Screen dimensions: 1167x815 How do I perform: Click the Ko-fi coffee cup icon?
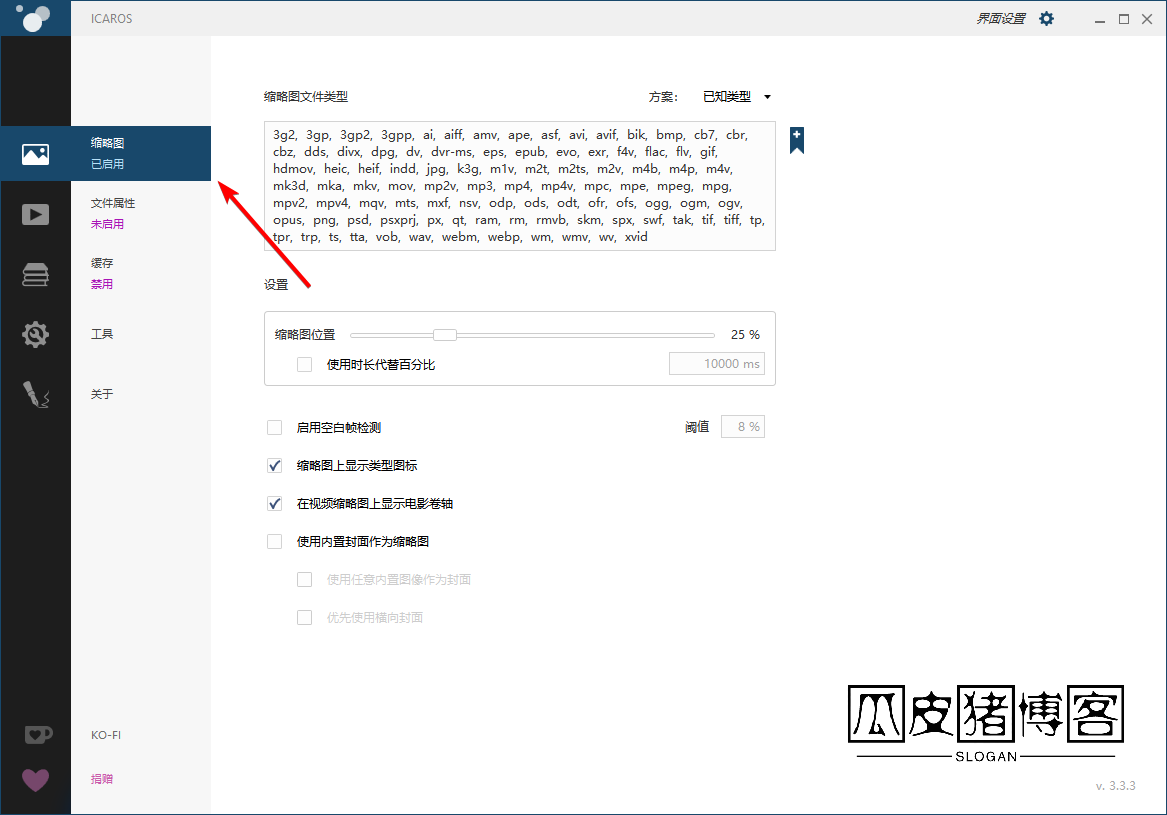tap(37, 735)
